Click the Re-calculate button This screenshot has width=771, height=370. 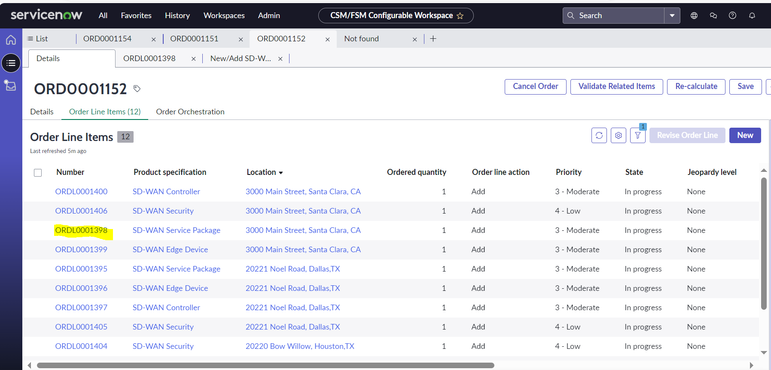coord(696,87)
